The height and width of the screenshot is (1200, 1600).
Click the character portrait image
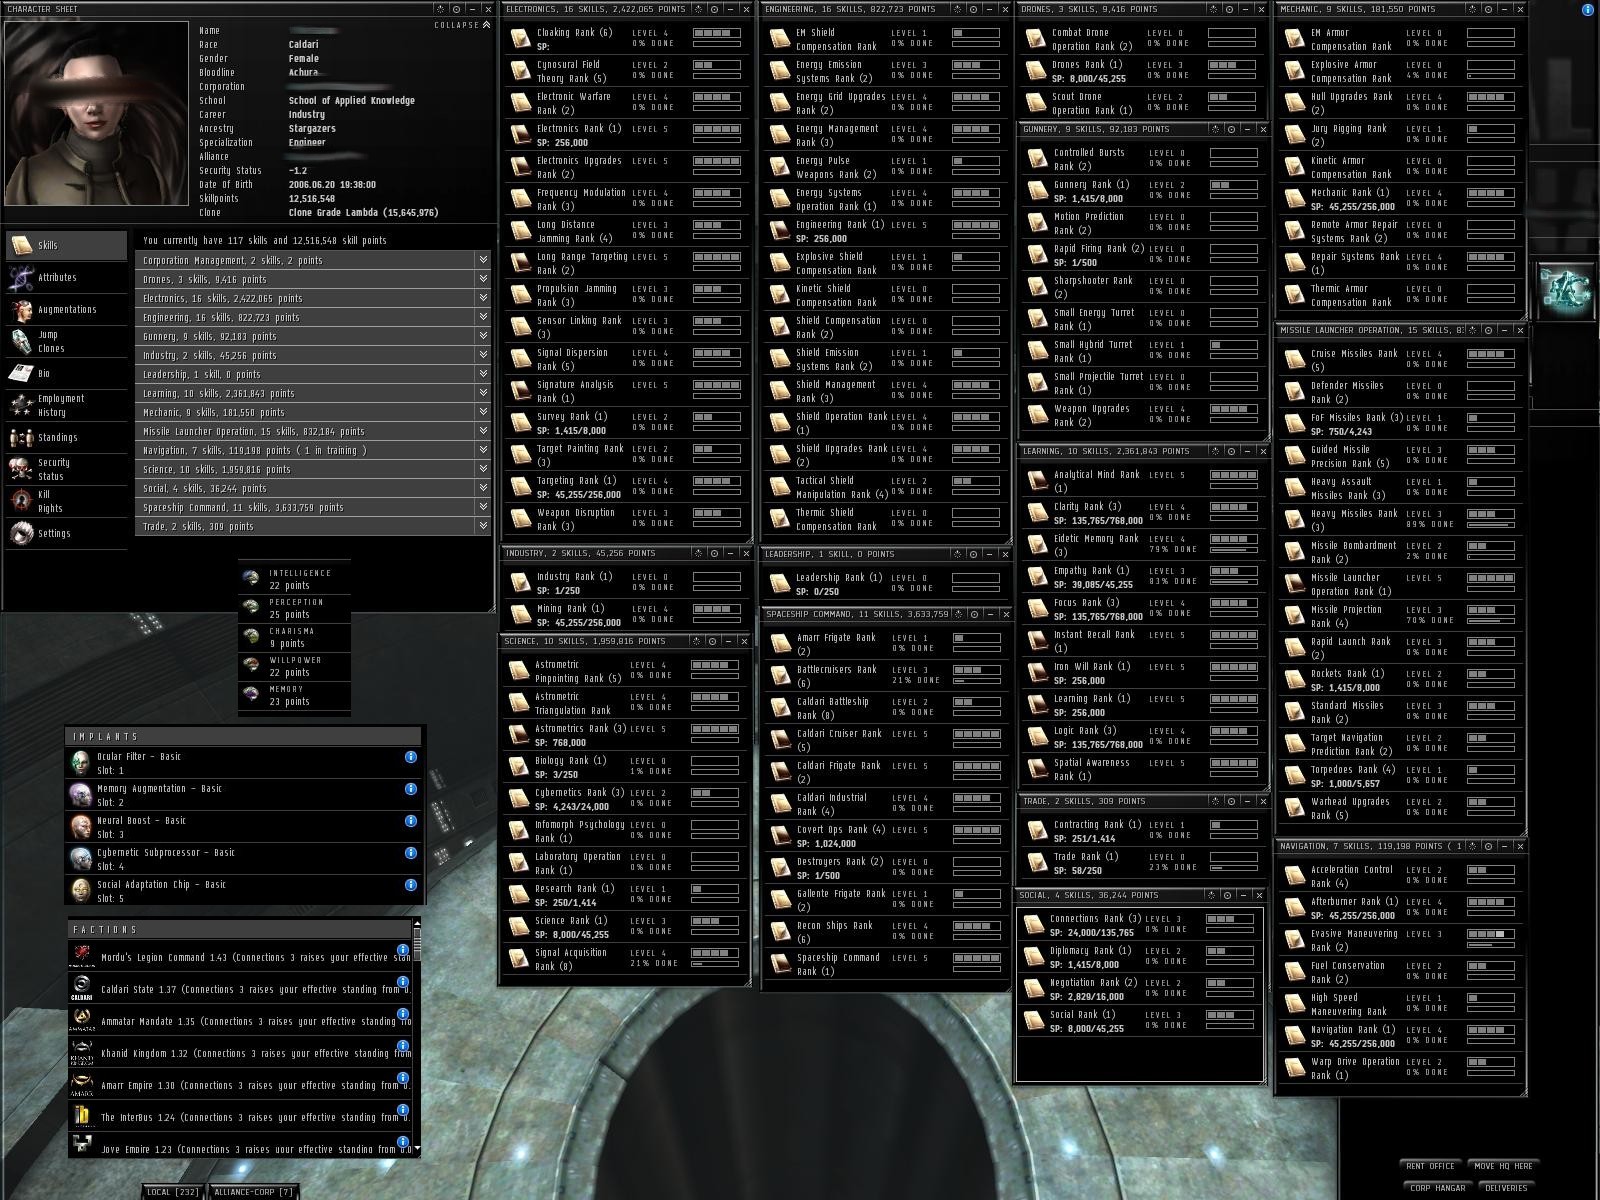pos(96,113)
